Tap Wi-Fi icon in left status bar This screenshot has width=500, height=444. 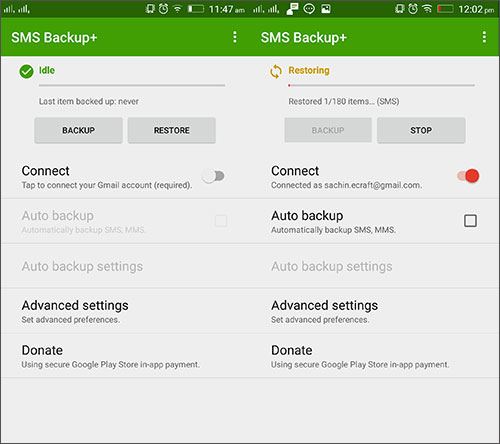178,9
